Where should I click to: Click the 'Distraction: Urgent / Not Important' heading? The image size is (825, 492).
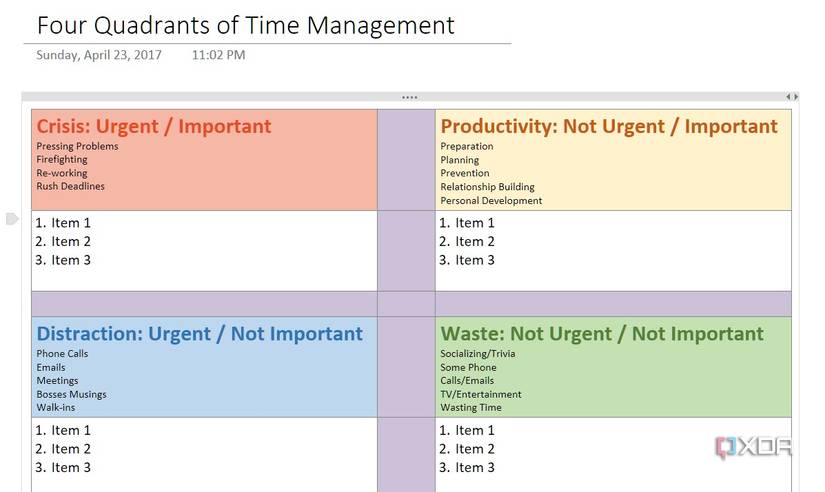[x=199, y=334]
